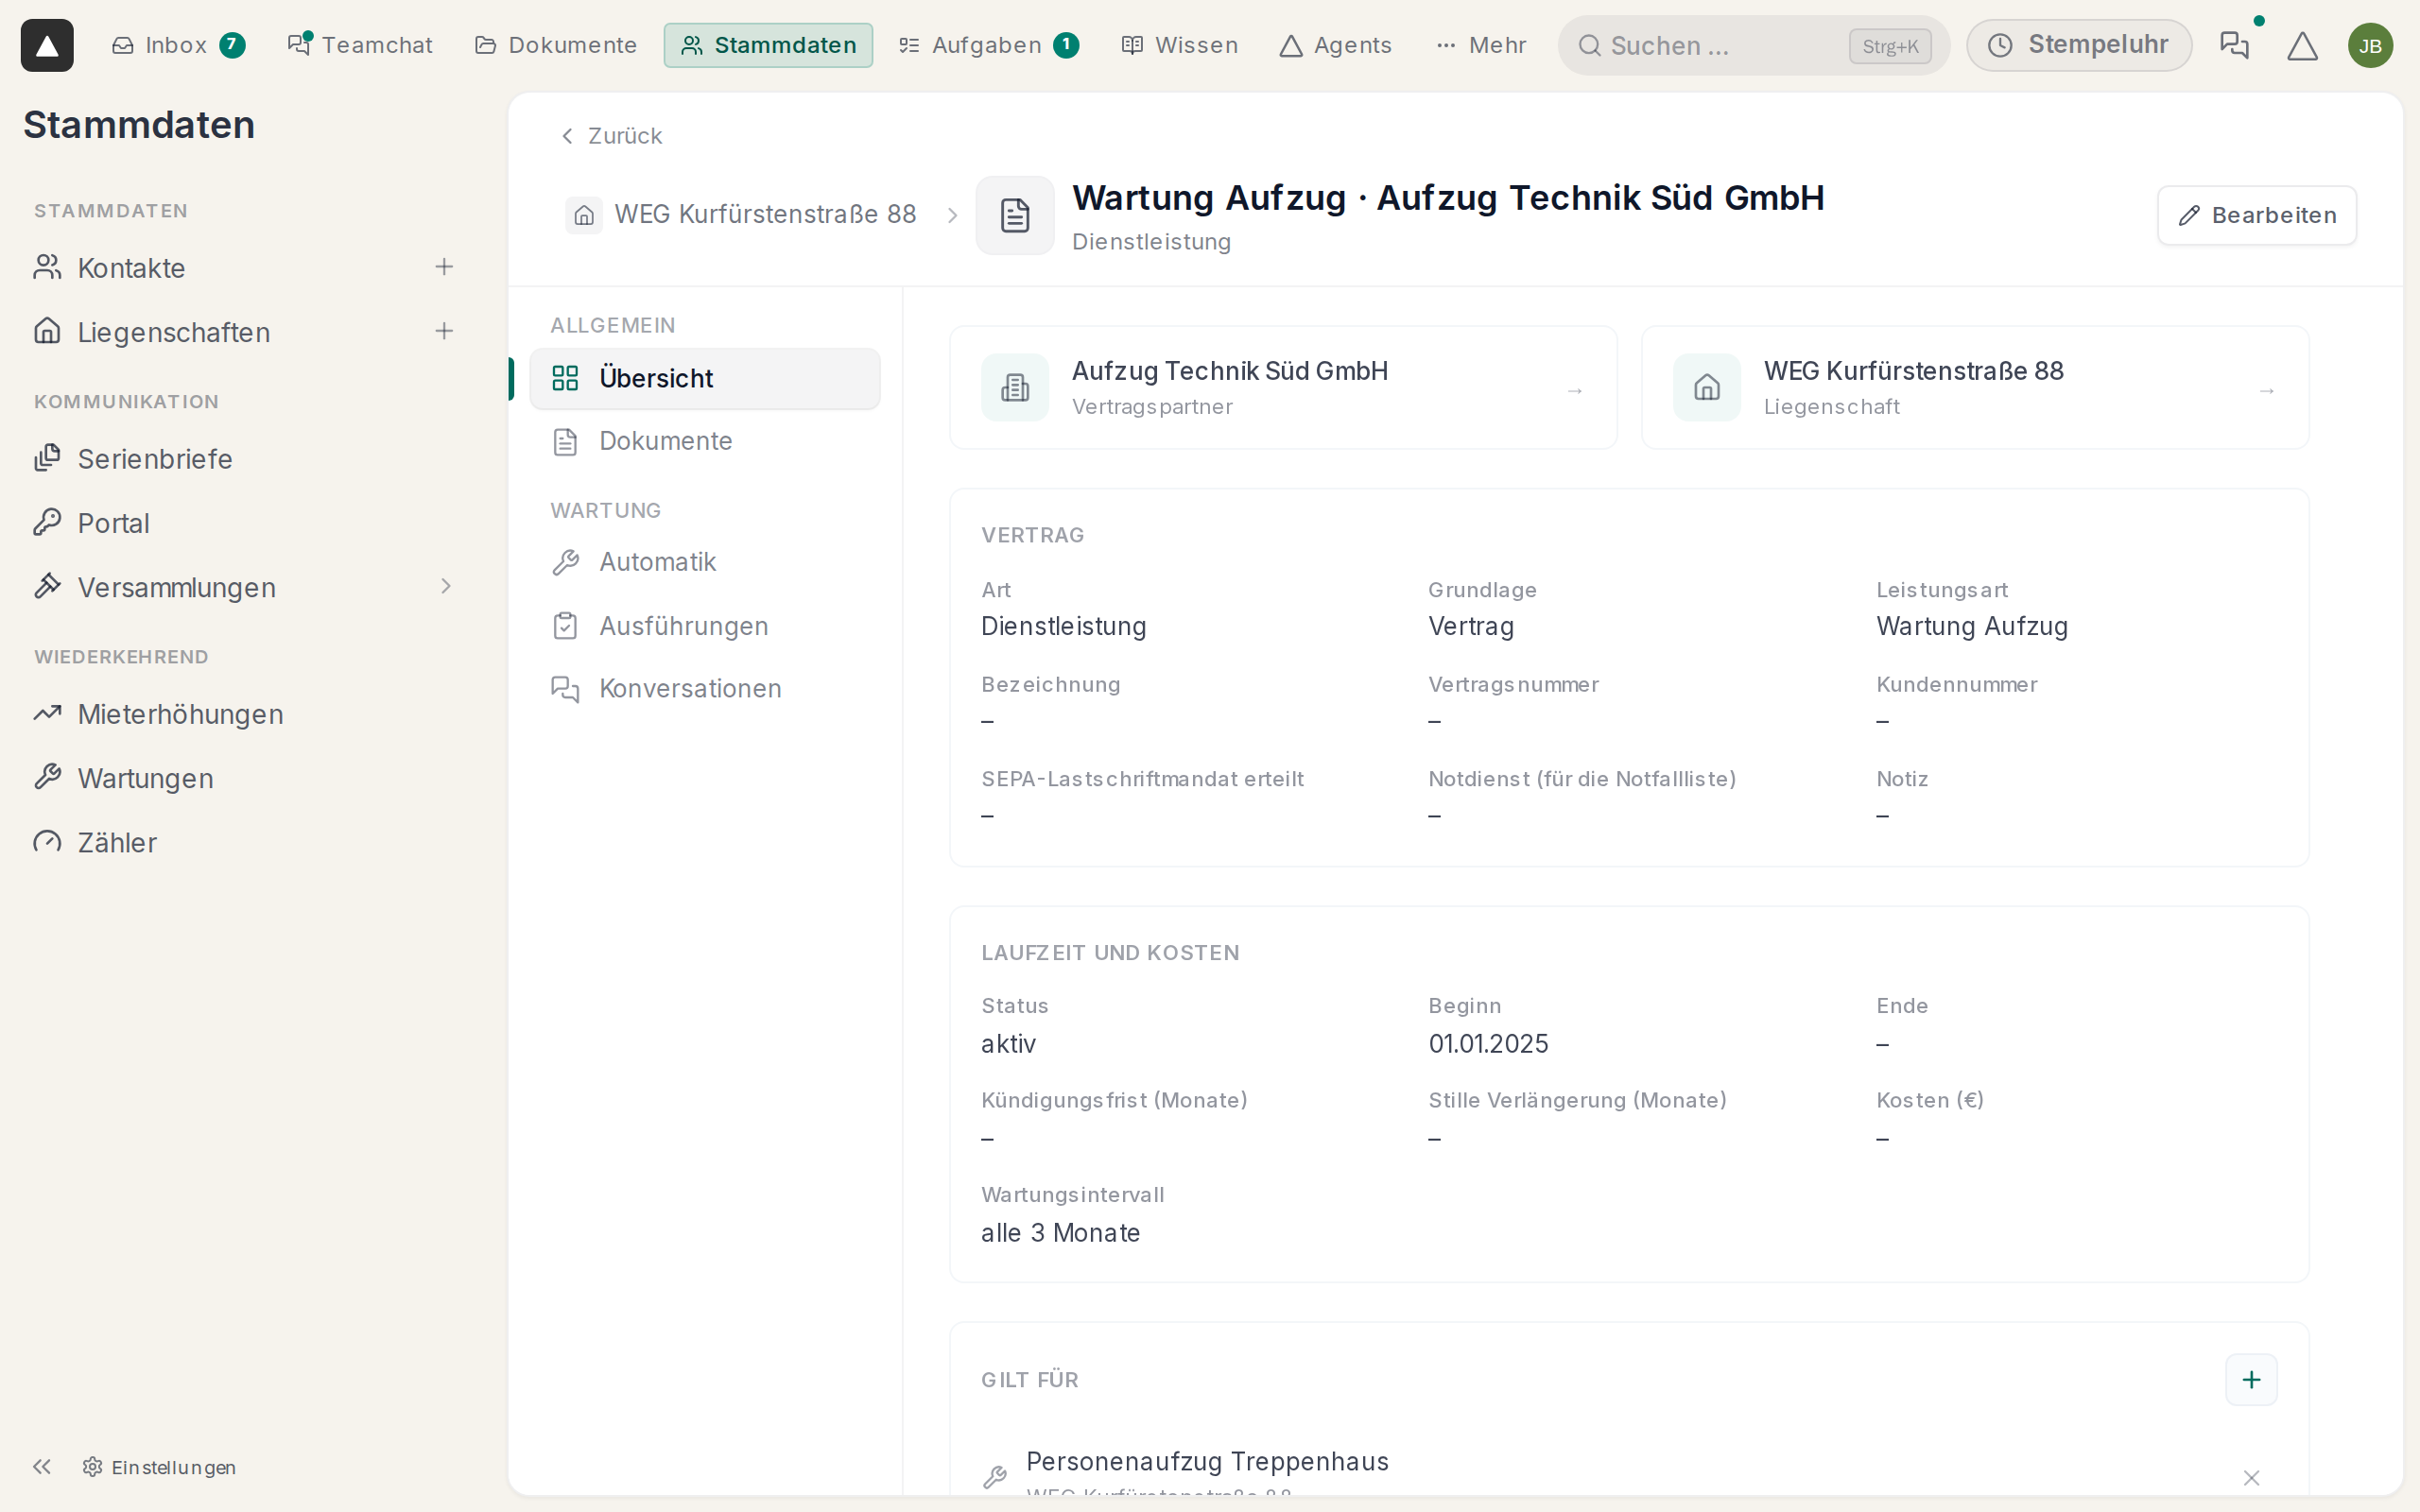Focus the Suchen search field

click(1753, 45)
